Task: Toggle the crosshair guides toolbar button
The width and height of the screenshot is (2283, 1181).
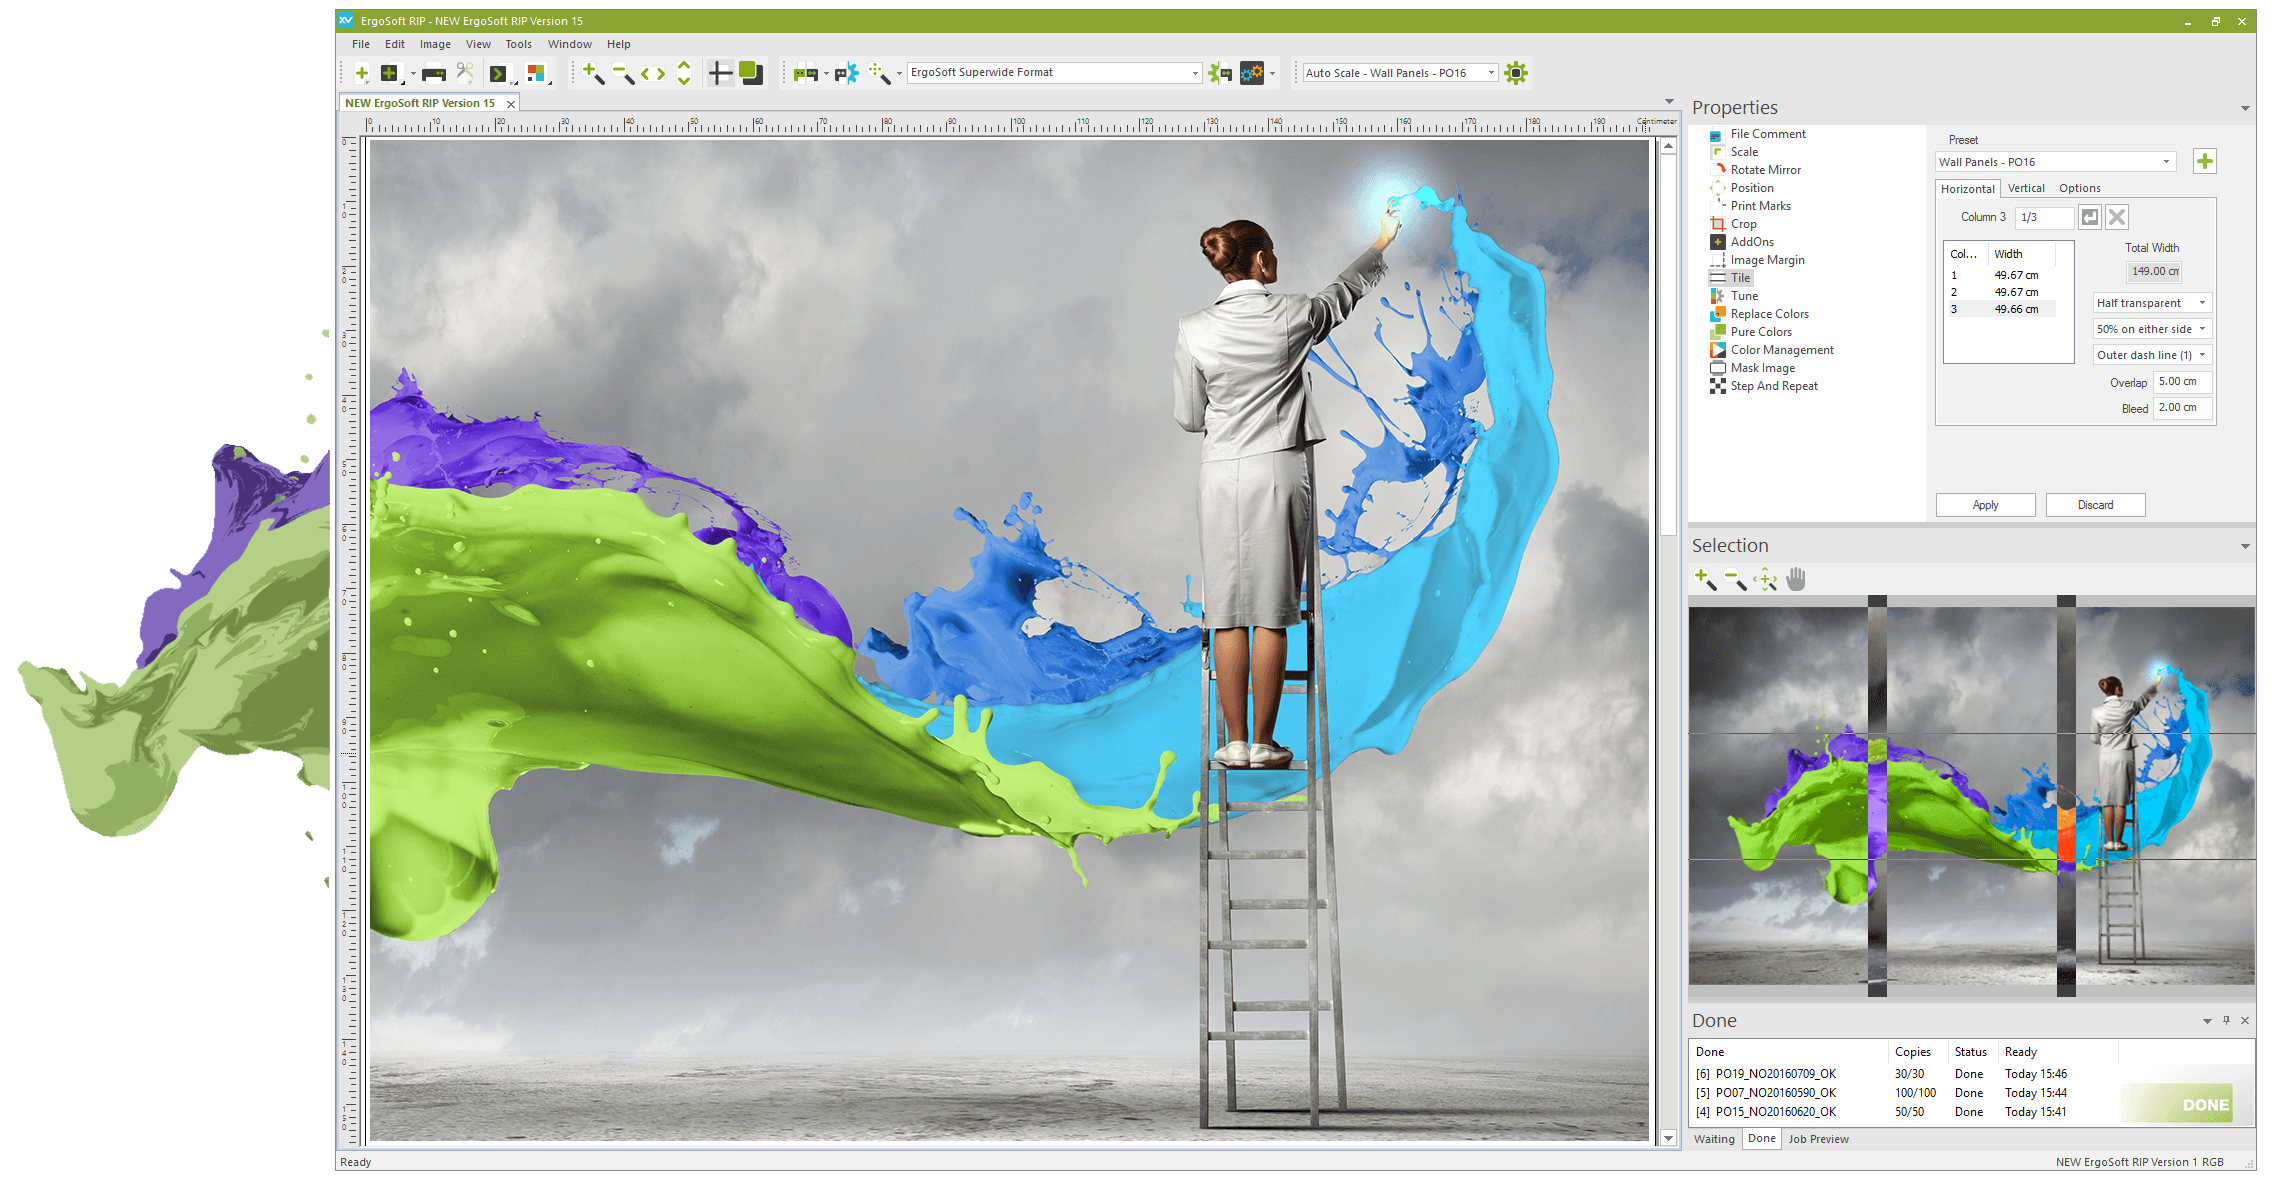Action: coord(720,73)
